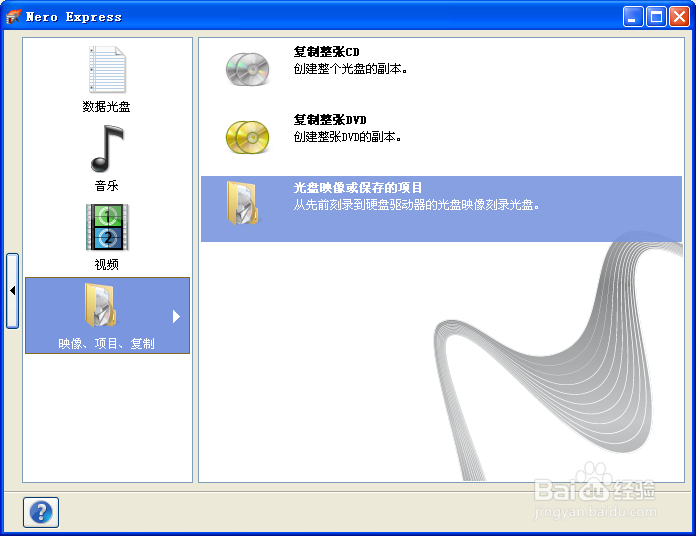Click the silver discs icon for 复制整张CD
The image size is (696, 536).
pos(247,69)
